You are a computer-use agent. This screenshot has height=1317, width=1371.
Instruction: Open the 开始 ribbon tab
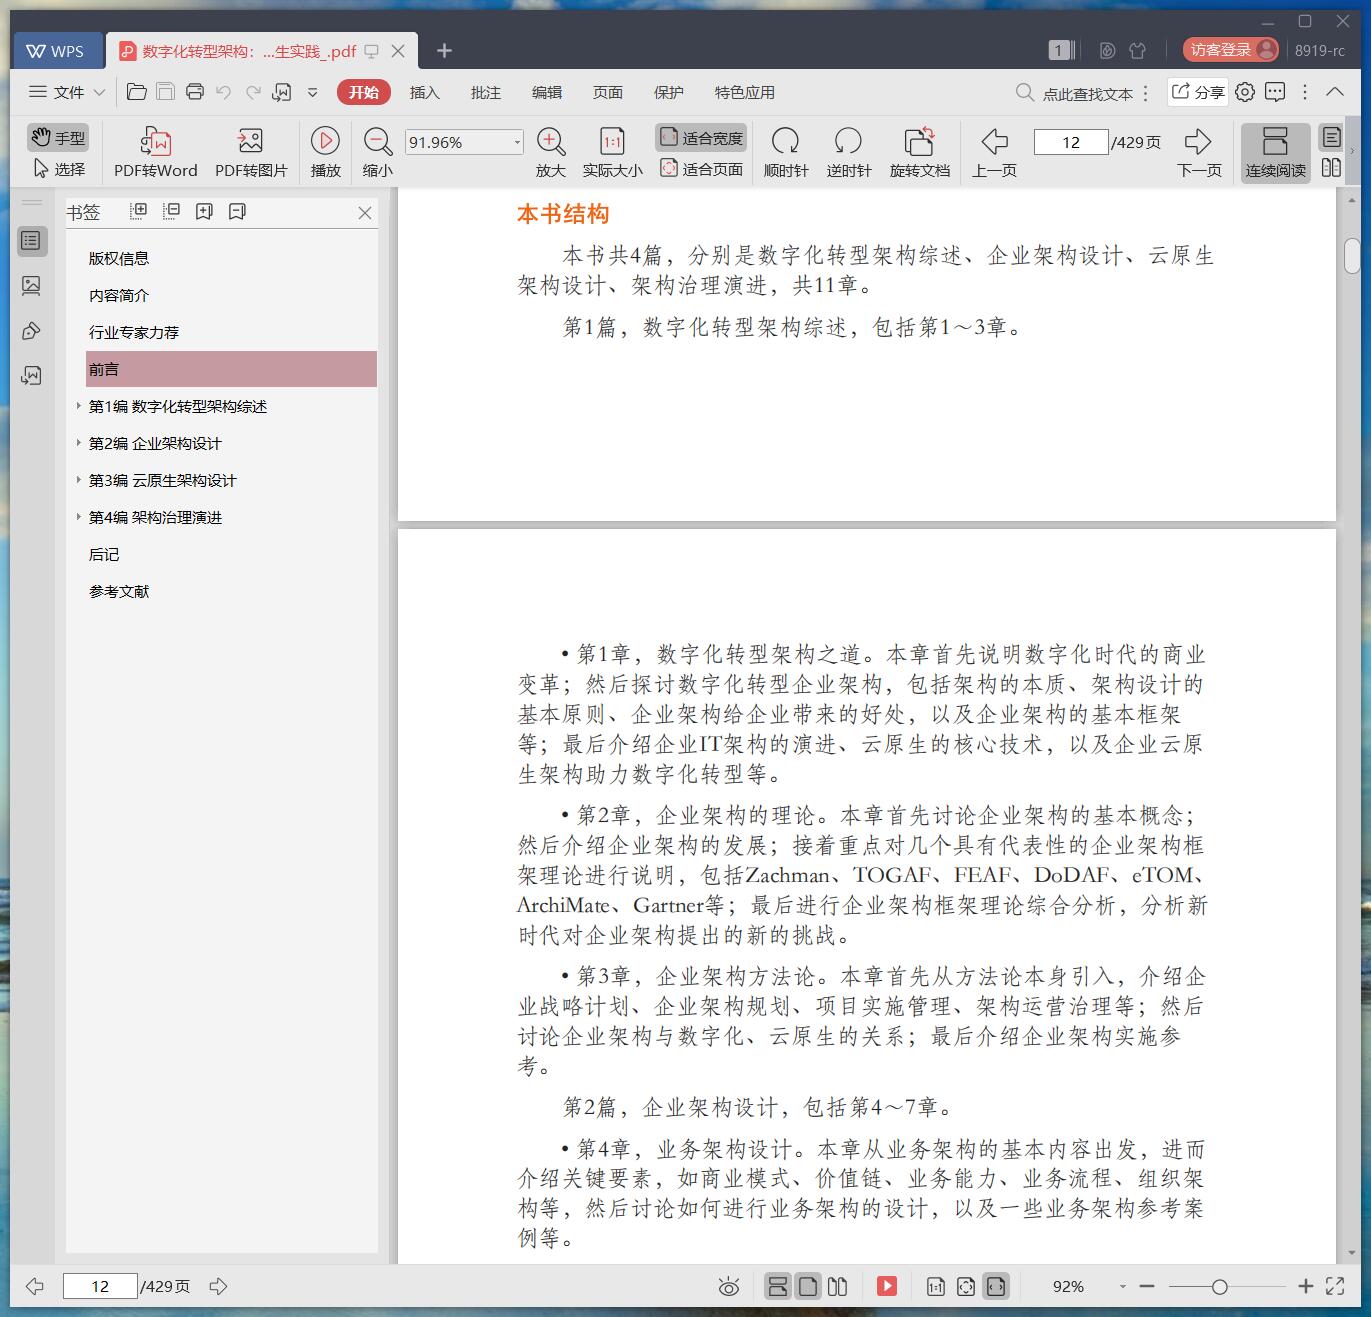(x=364, y=92)
